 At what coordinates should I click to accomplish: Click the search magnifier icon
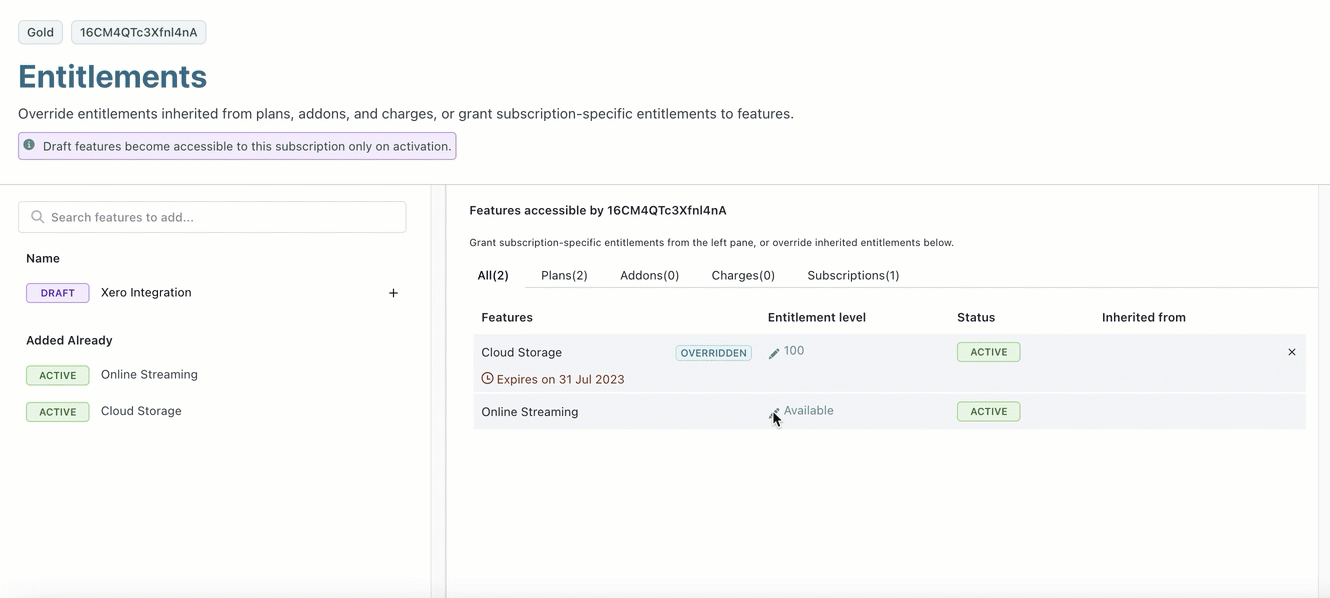click(38, 217)
